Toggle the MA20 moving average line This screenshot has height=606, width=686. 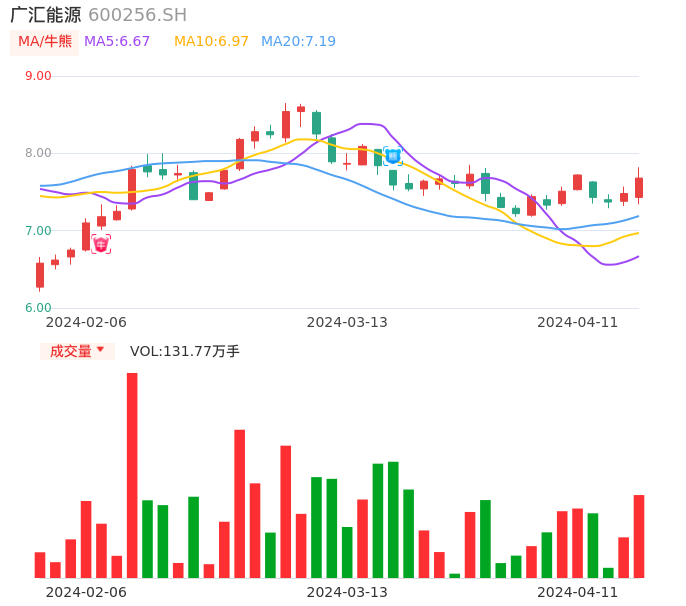click(298, 42)
